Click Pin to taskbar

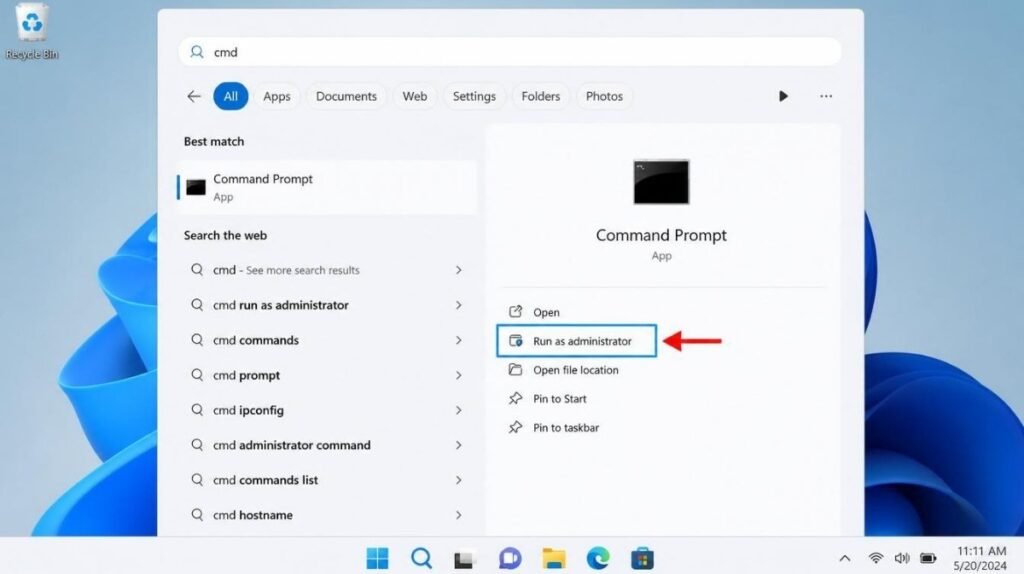554,428
